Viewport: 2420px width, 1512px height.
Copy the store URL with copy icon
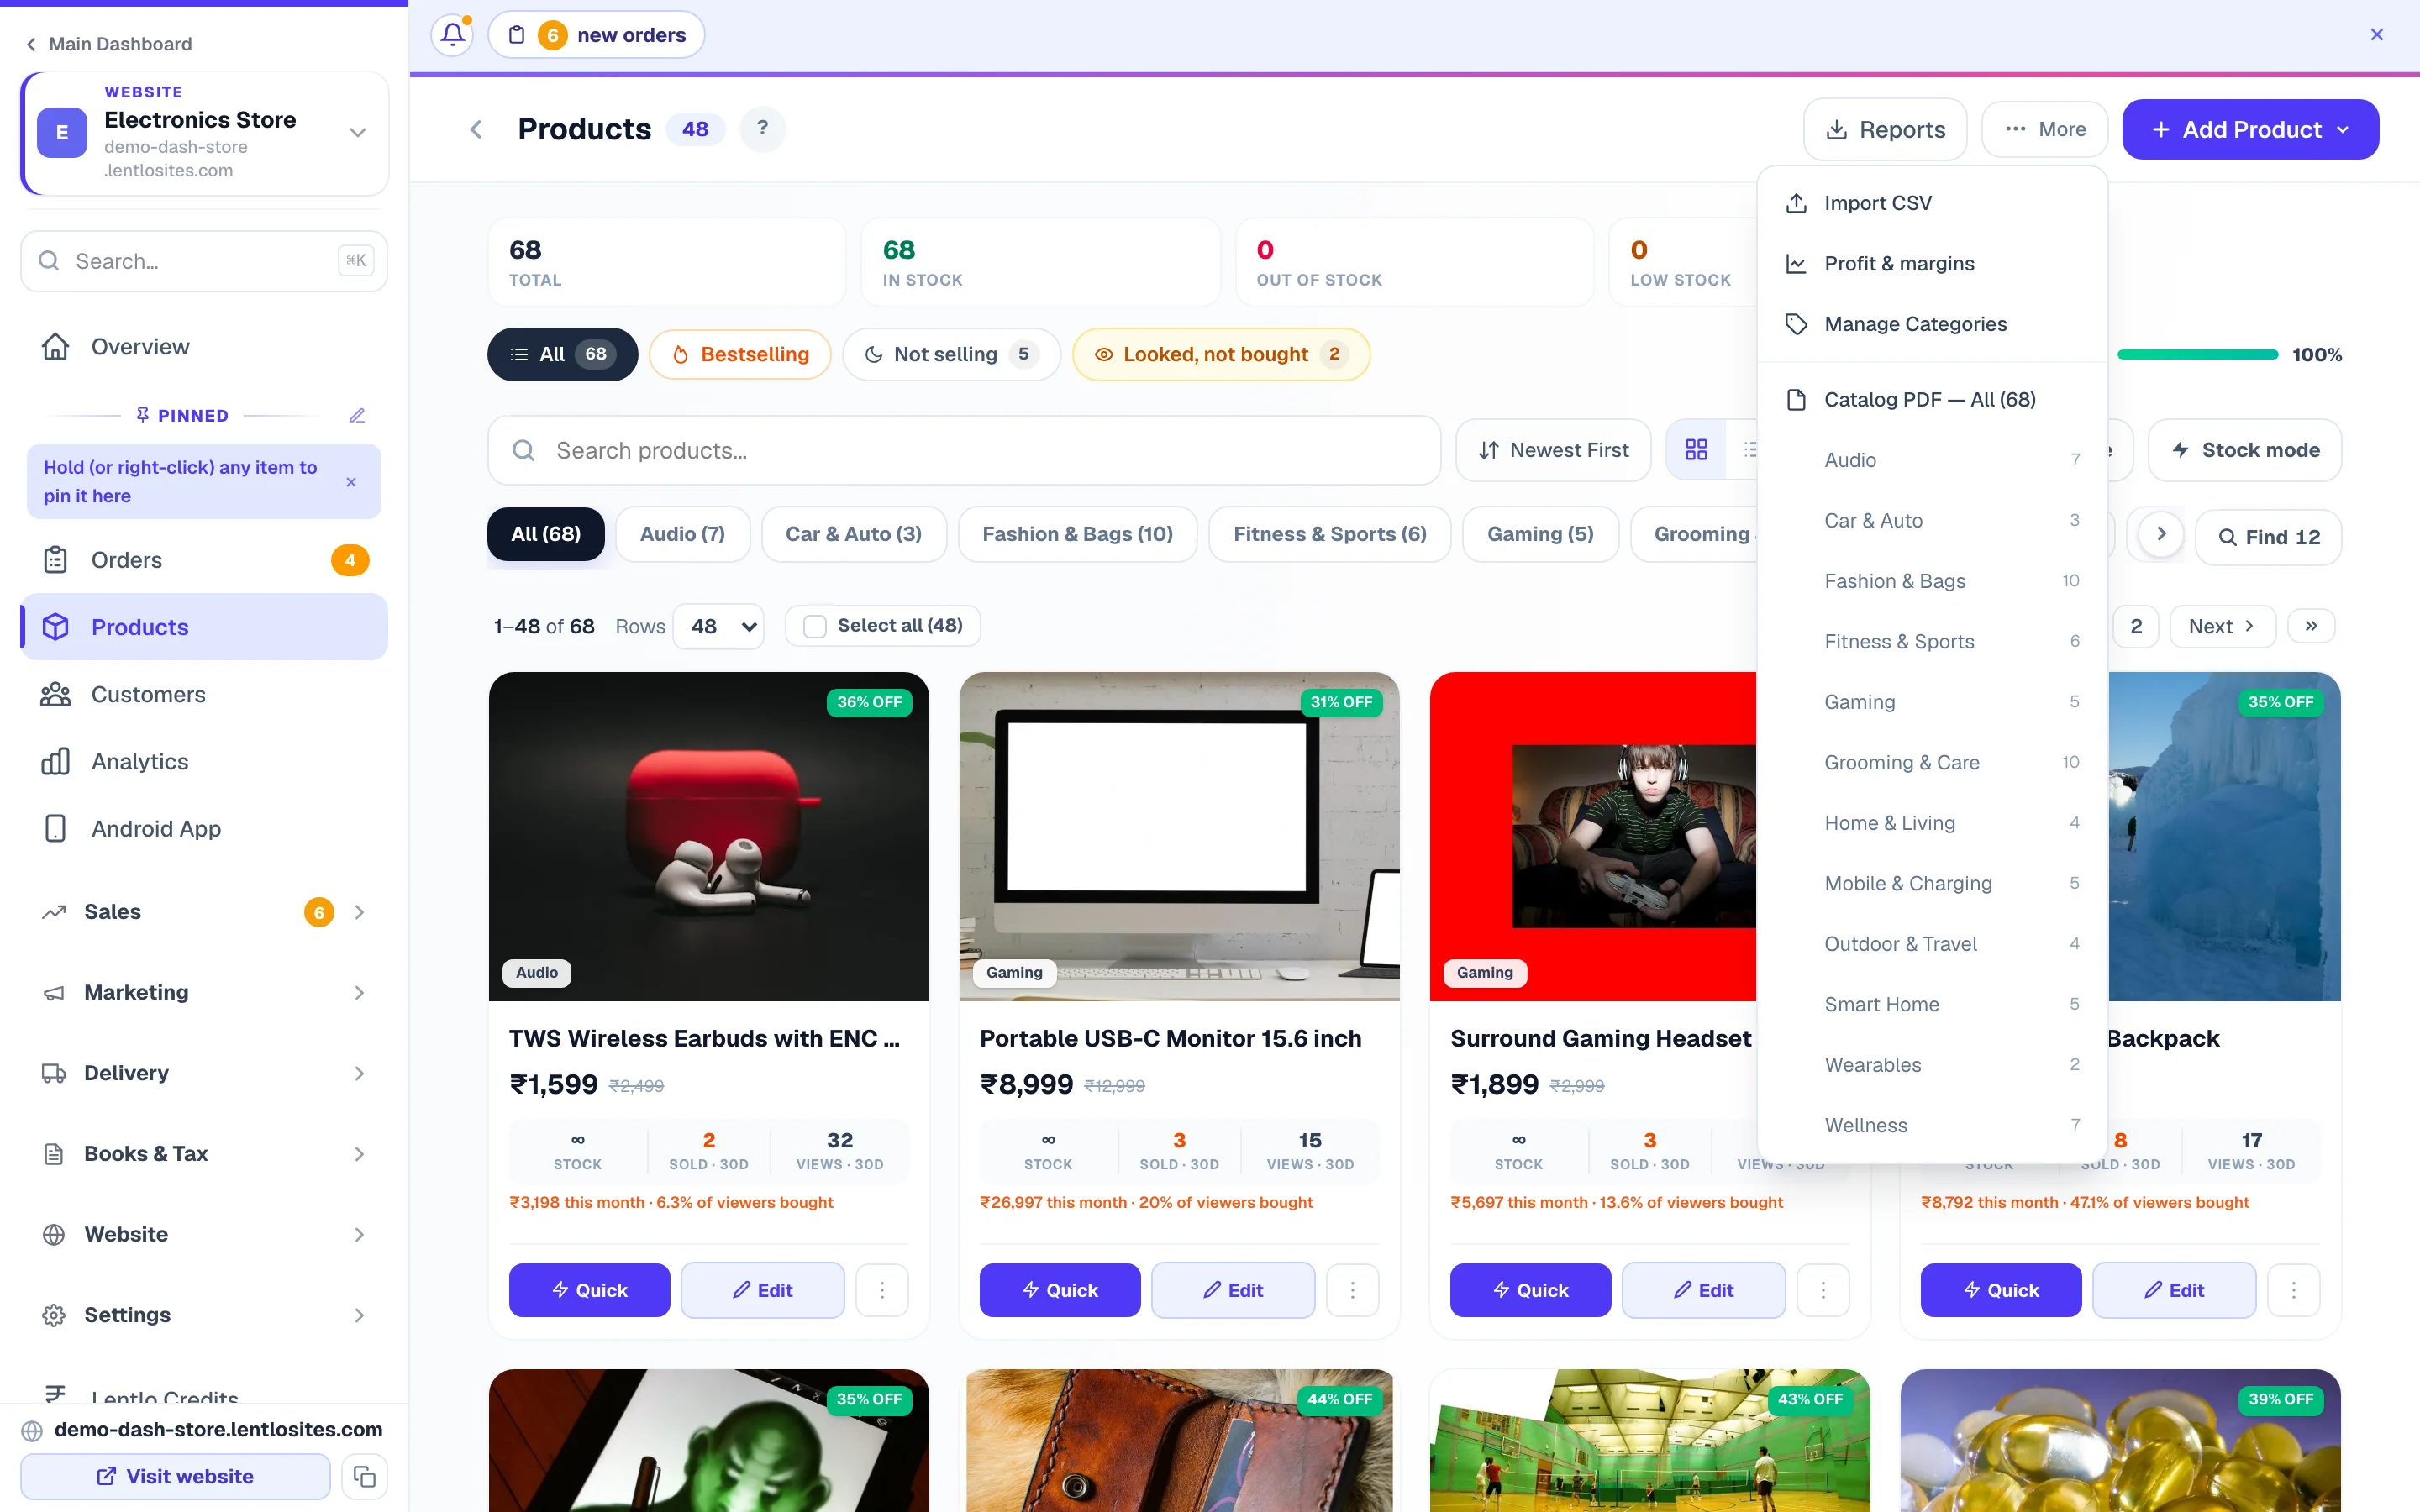364,1476
